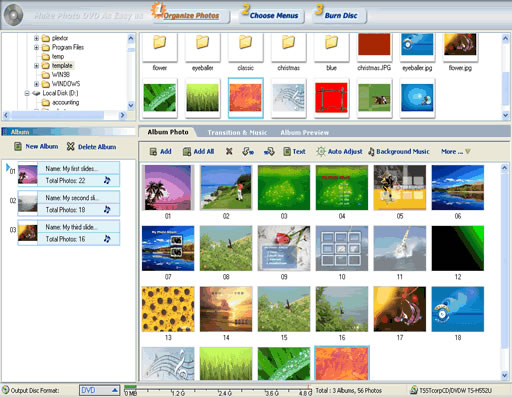This screenshot has height=397, width=512.
Task: Switch to Transition & Music tab
Action: [237, 133]
